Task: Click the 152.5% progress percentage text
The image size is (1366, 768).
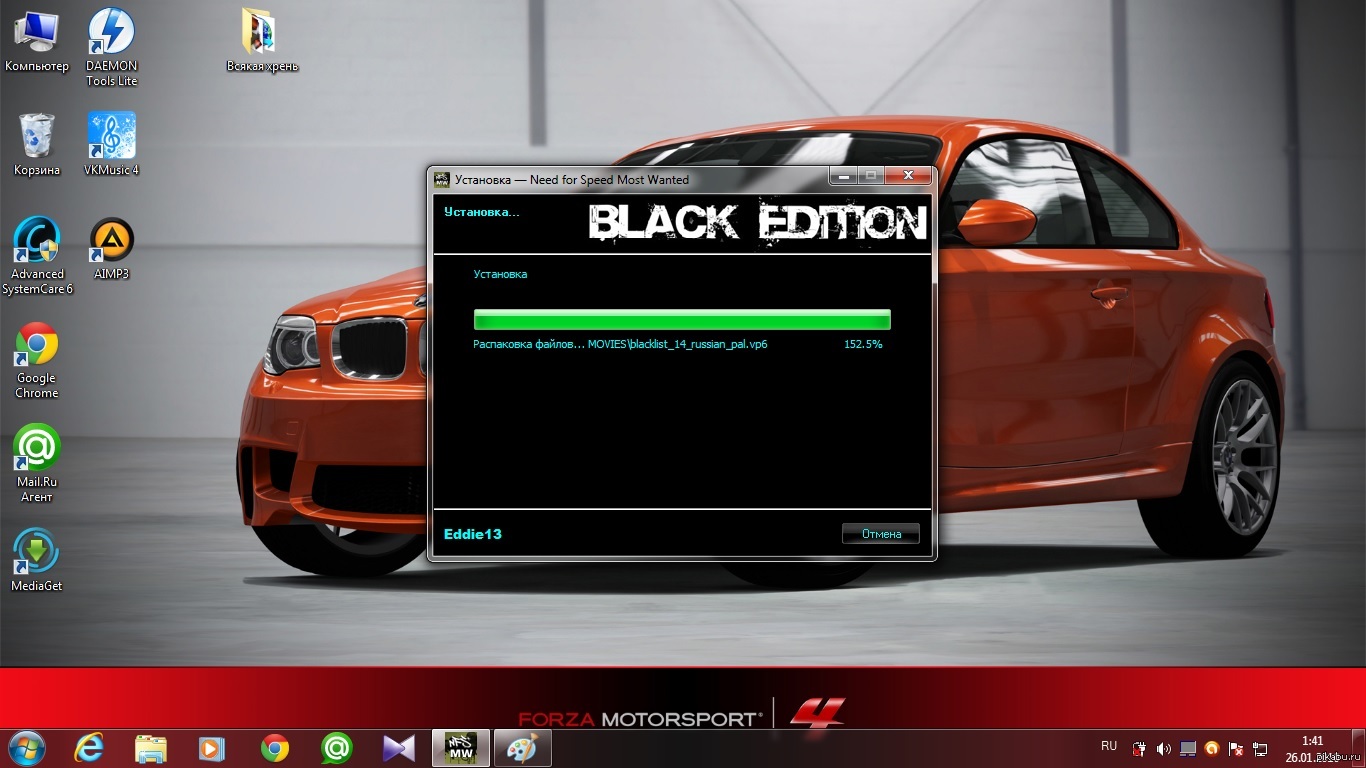Action: tap(863, 344)
